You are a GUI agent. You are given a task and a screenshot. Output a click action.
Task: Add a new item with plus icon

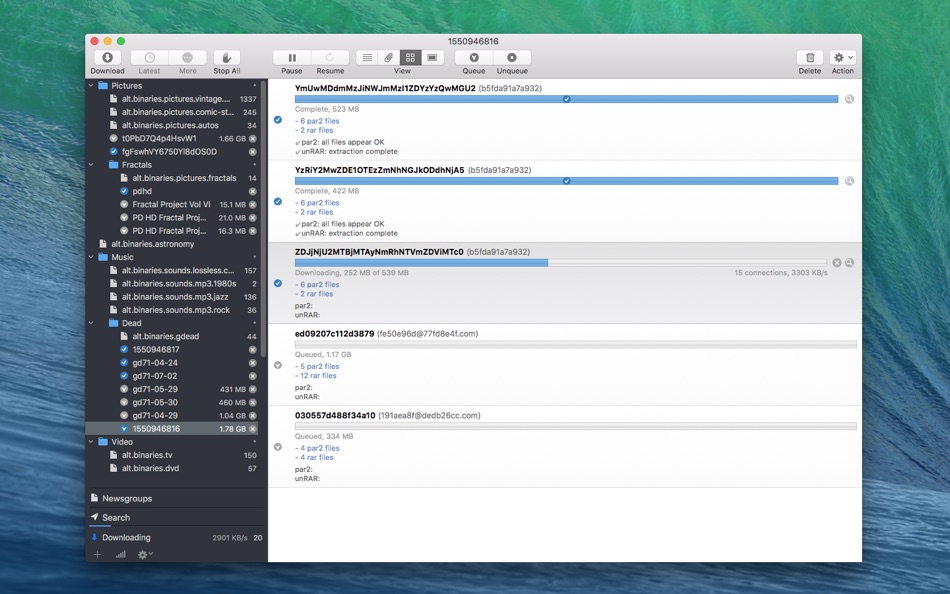click(x=98, y=554)
